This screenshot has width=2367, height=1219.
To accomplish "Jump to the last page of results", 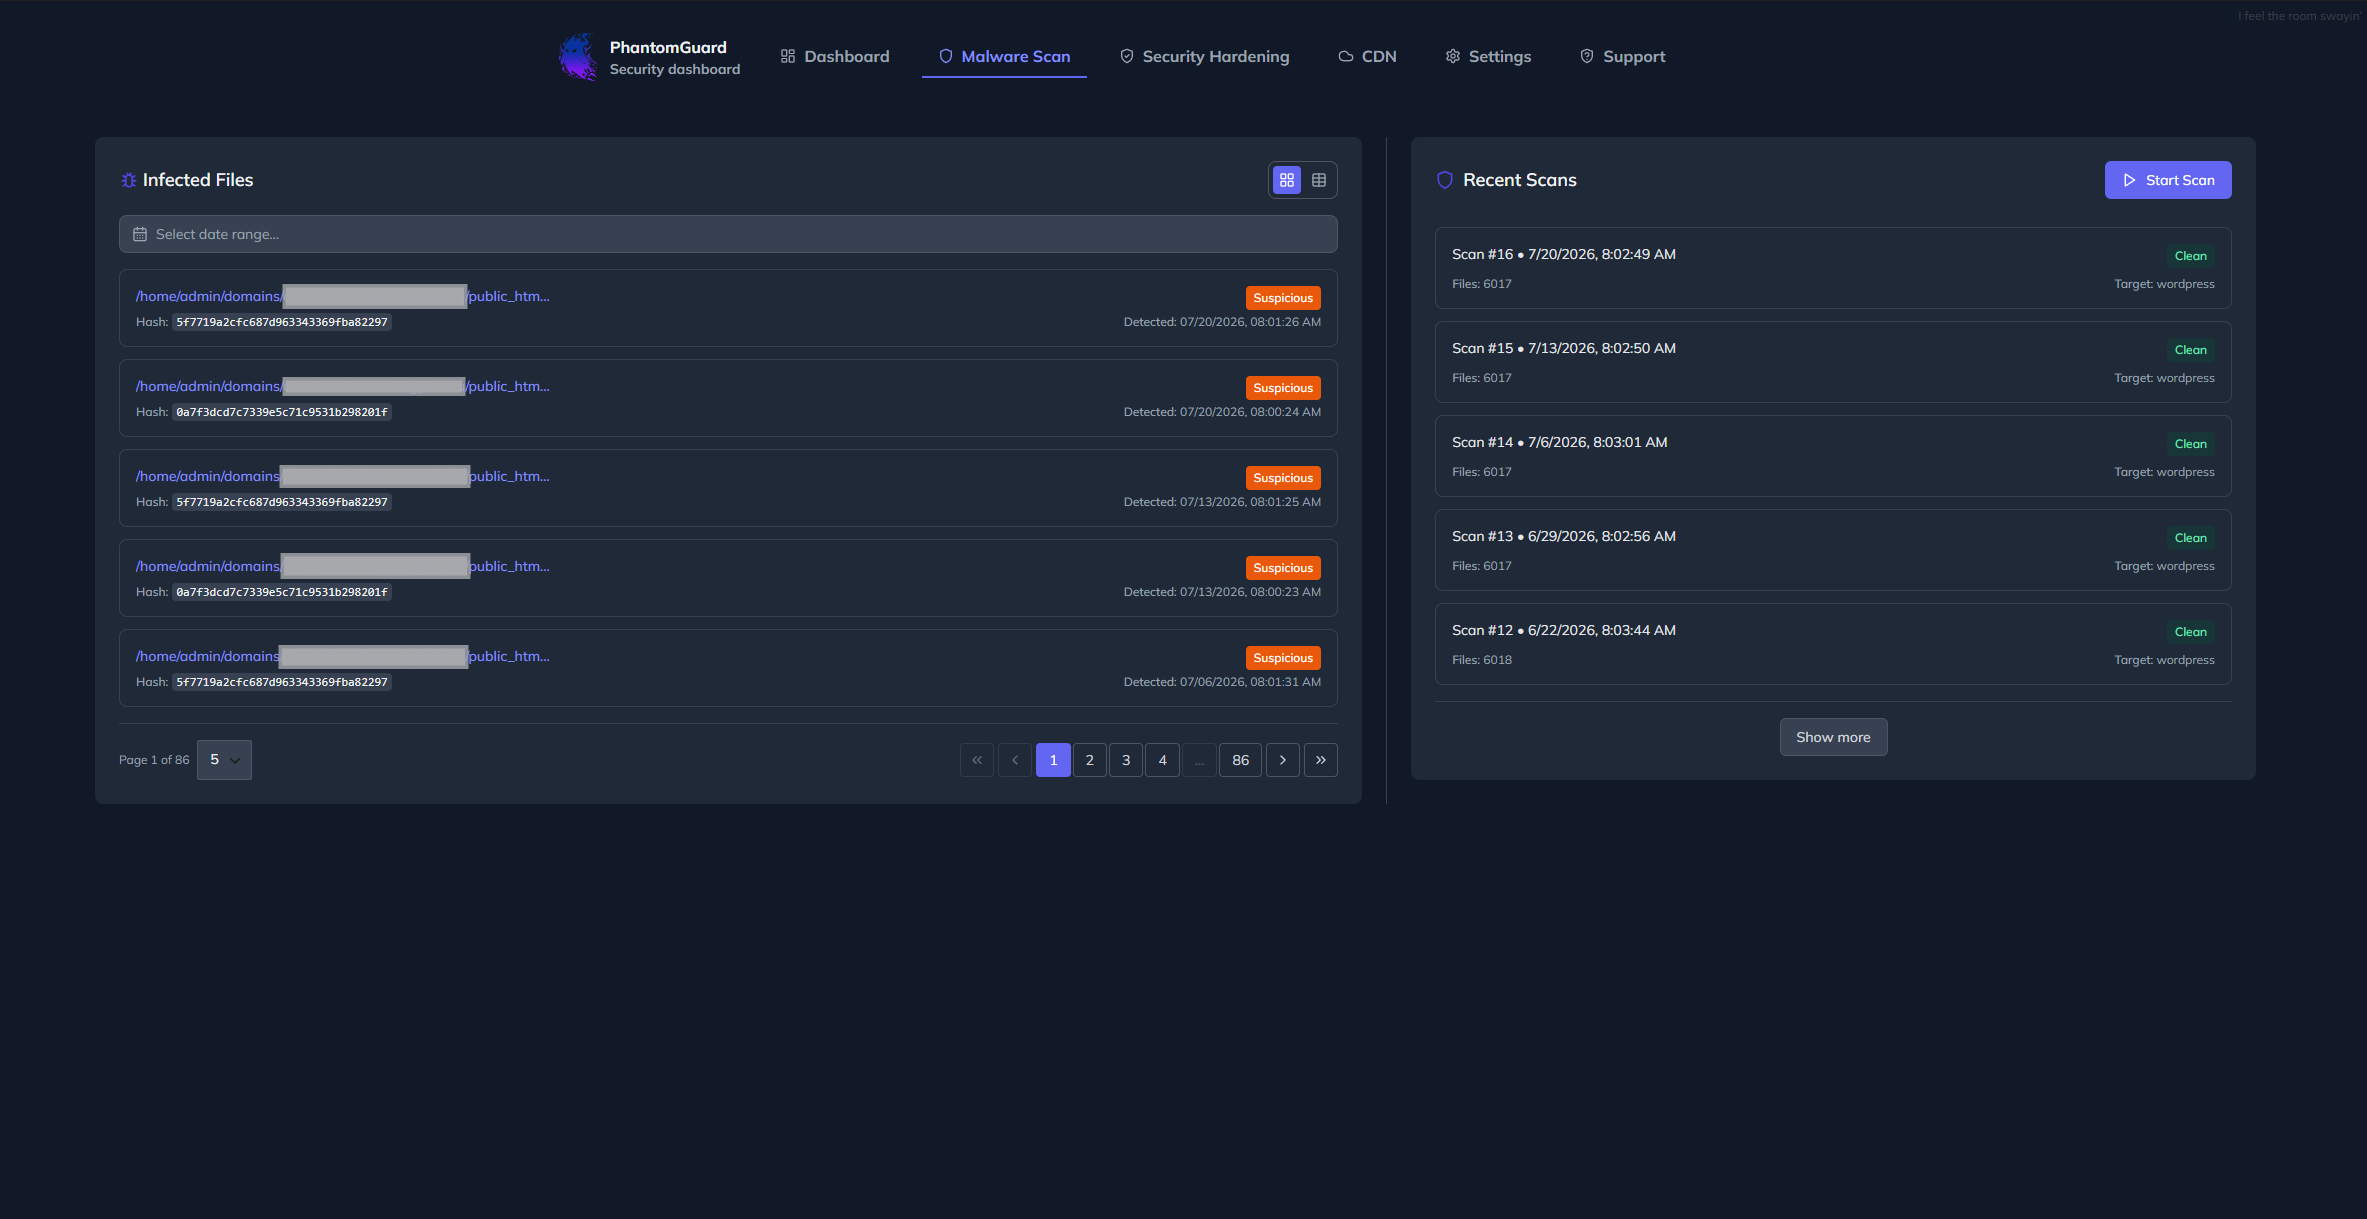I will [x=1321, y=760].
